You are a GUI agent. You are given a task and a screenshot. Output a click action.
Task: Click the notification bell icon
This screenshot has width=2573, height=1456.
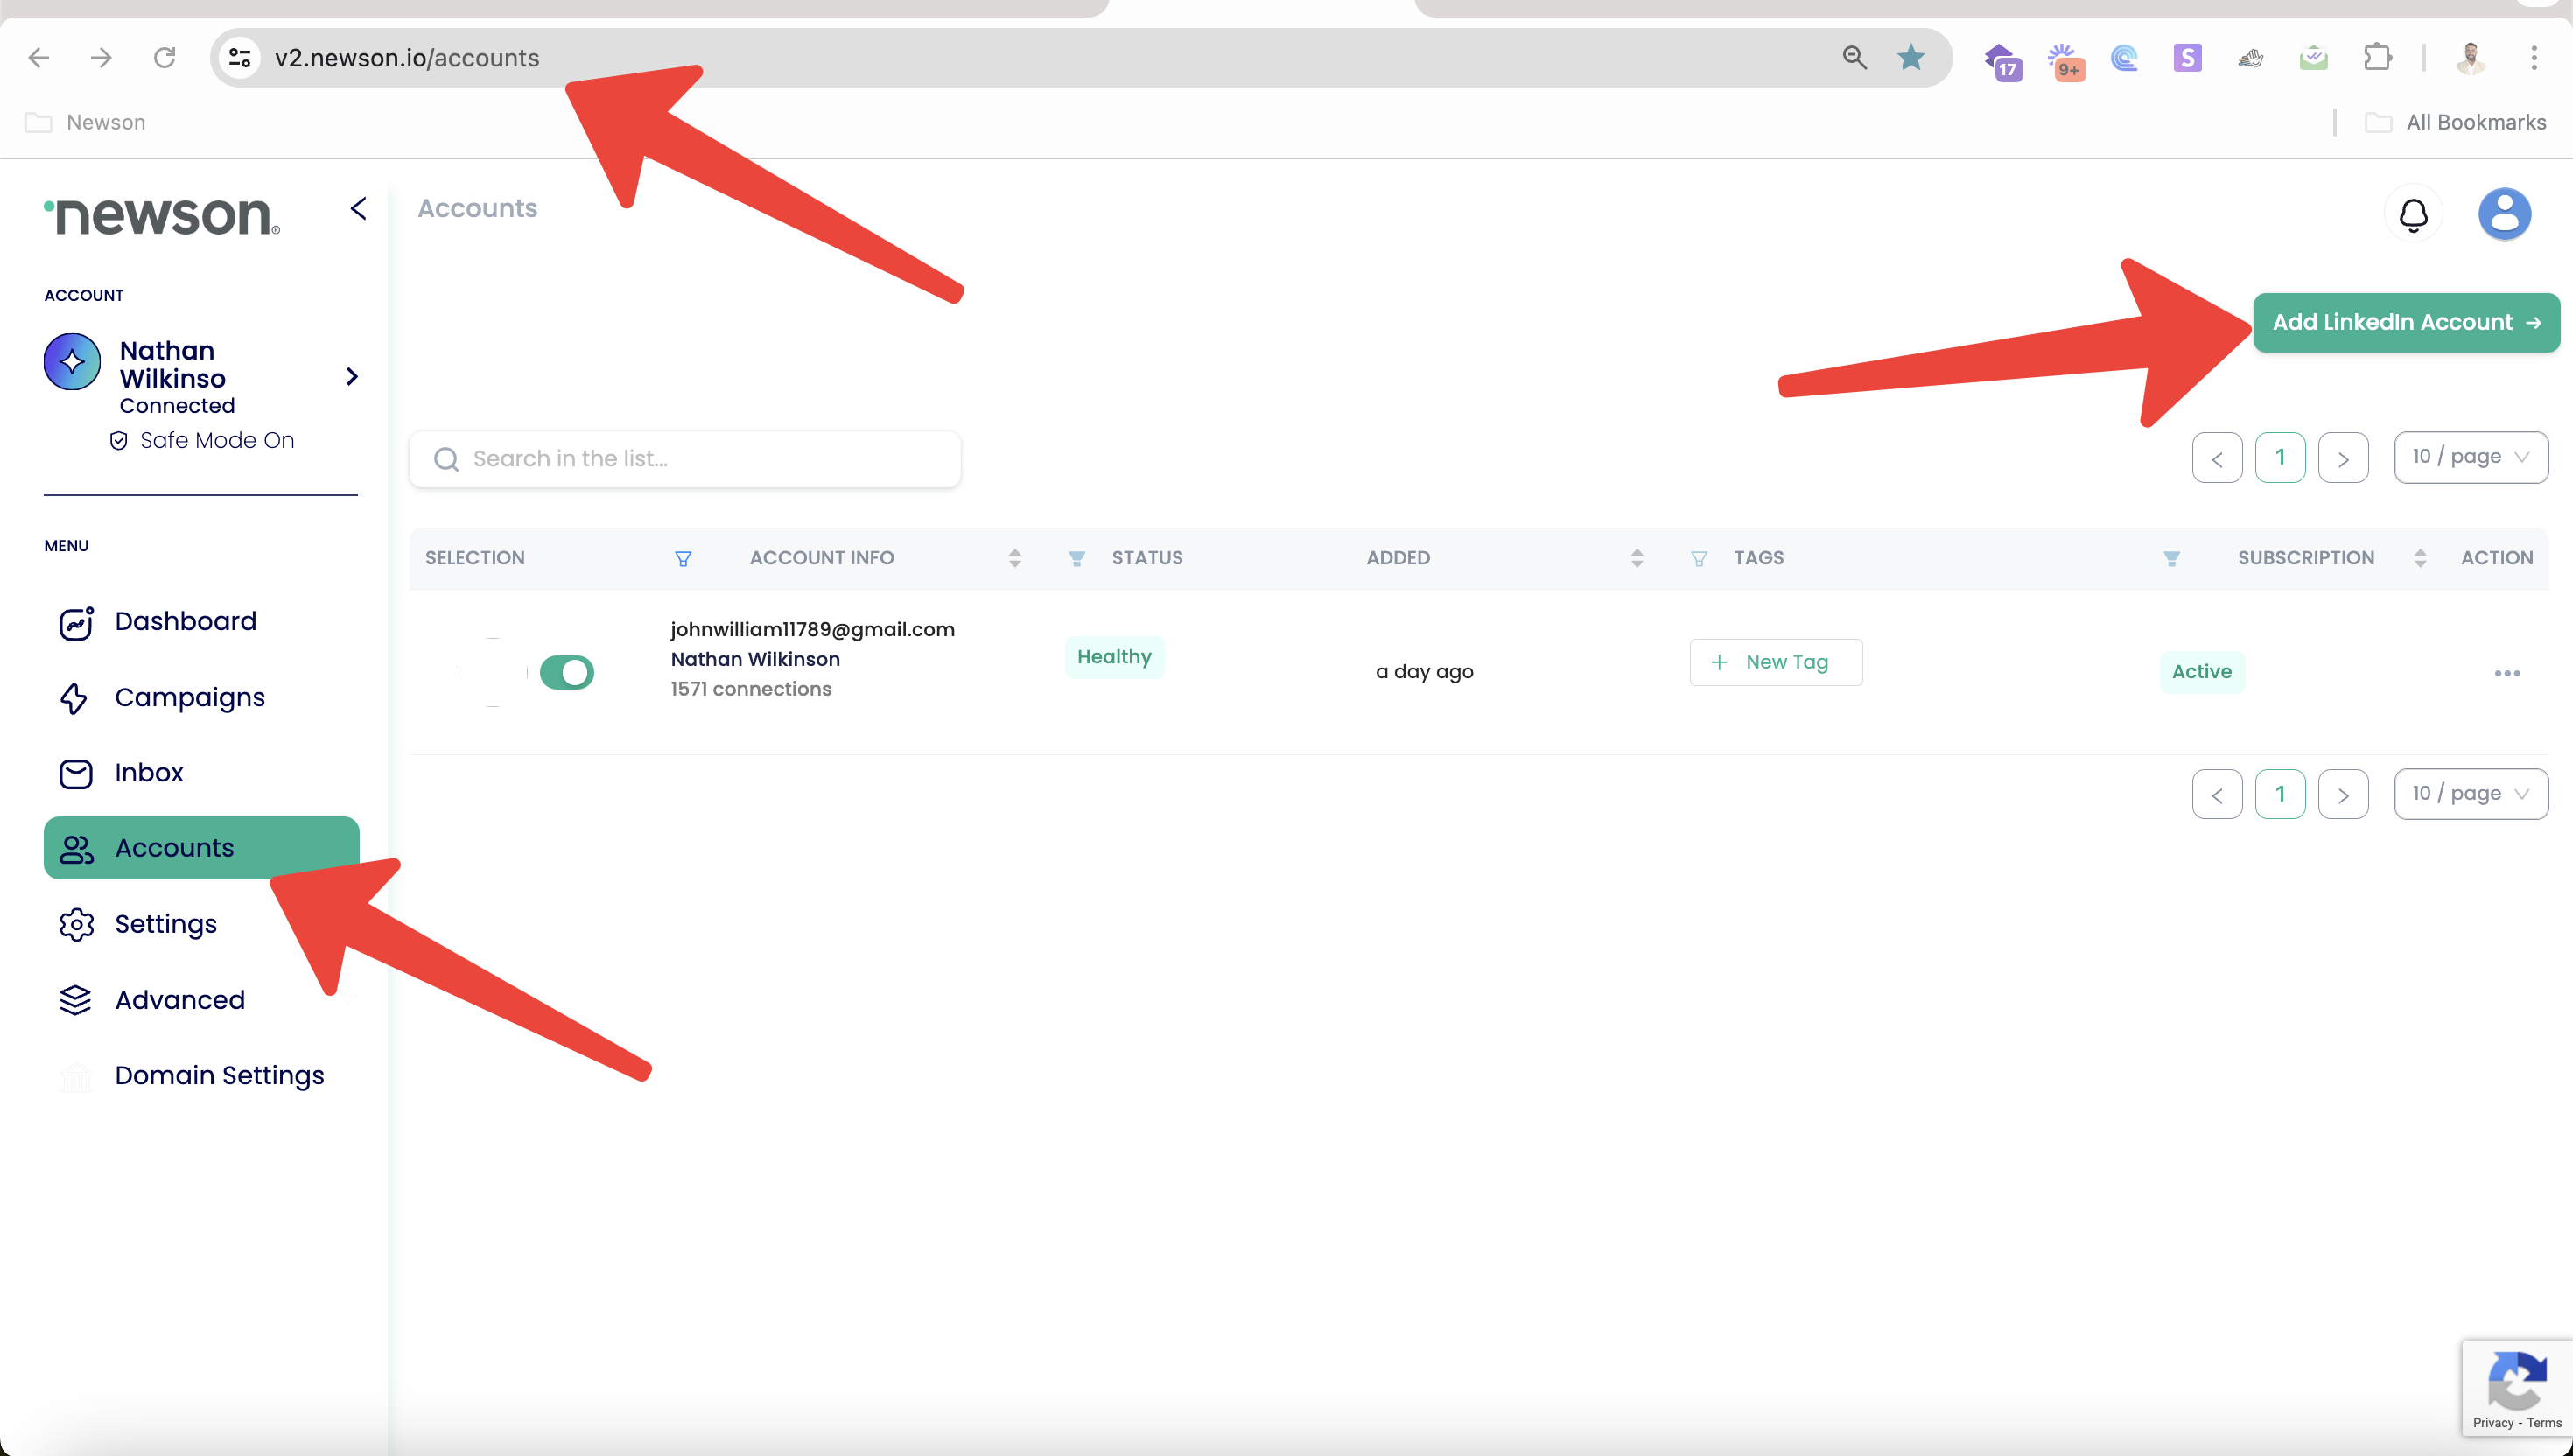[x=2413, y=214]
